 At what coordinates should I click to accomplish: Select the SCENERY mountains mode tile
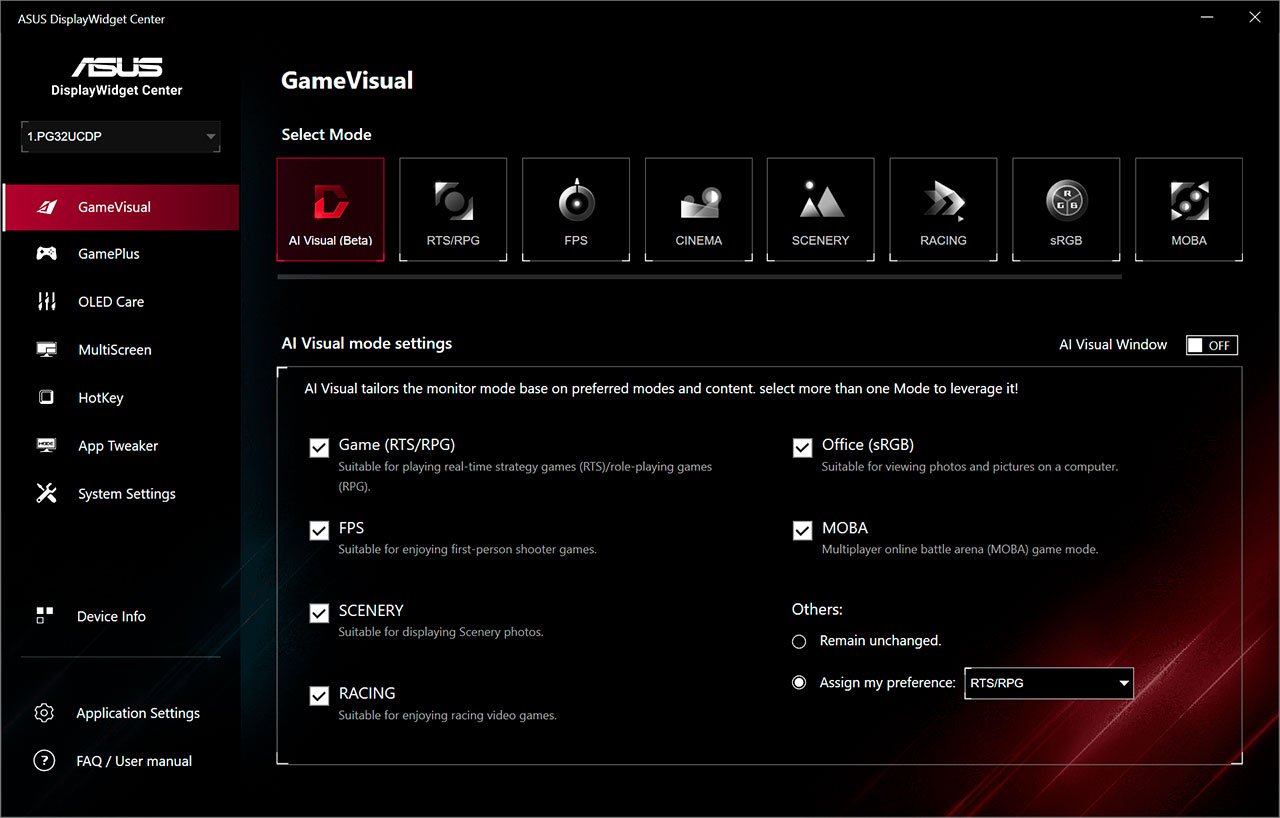[x=820, y=209]
